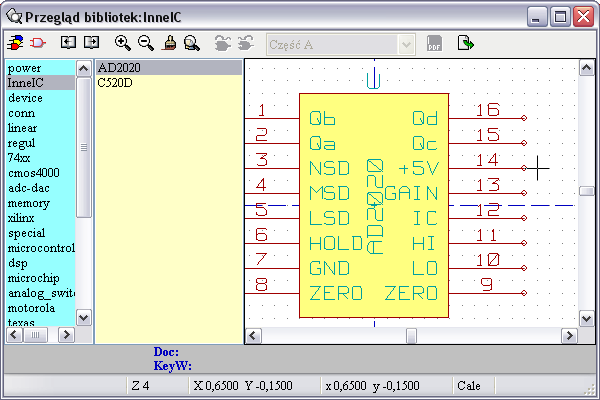Select the 'motorola' library
Image resolution: width=600 pixels, height=400 pixels.
pyautogui.click(x=41, y=308)
